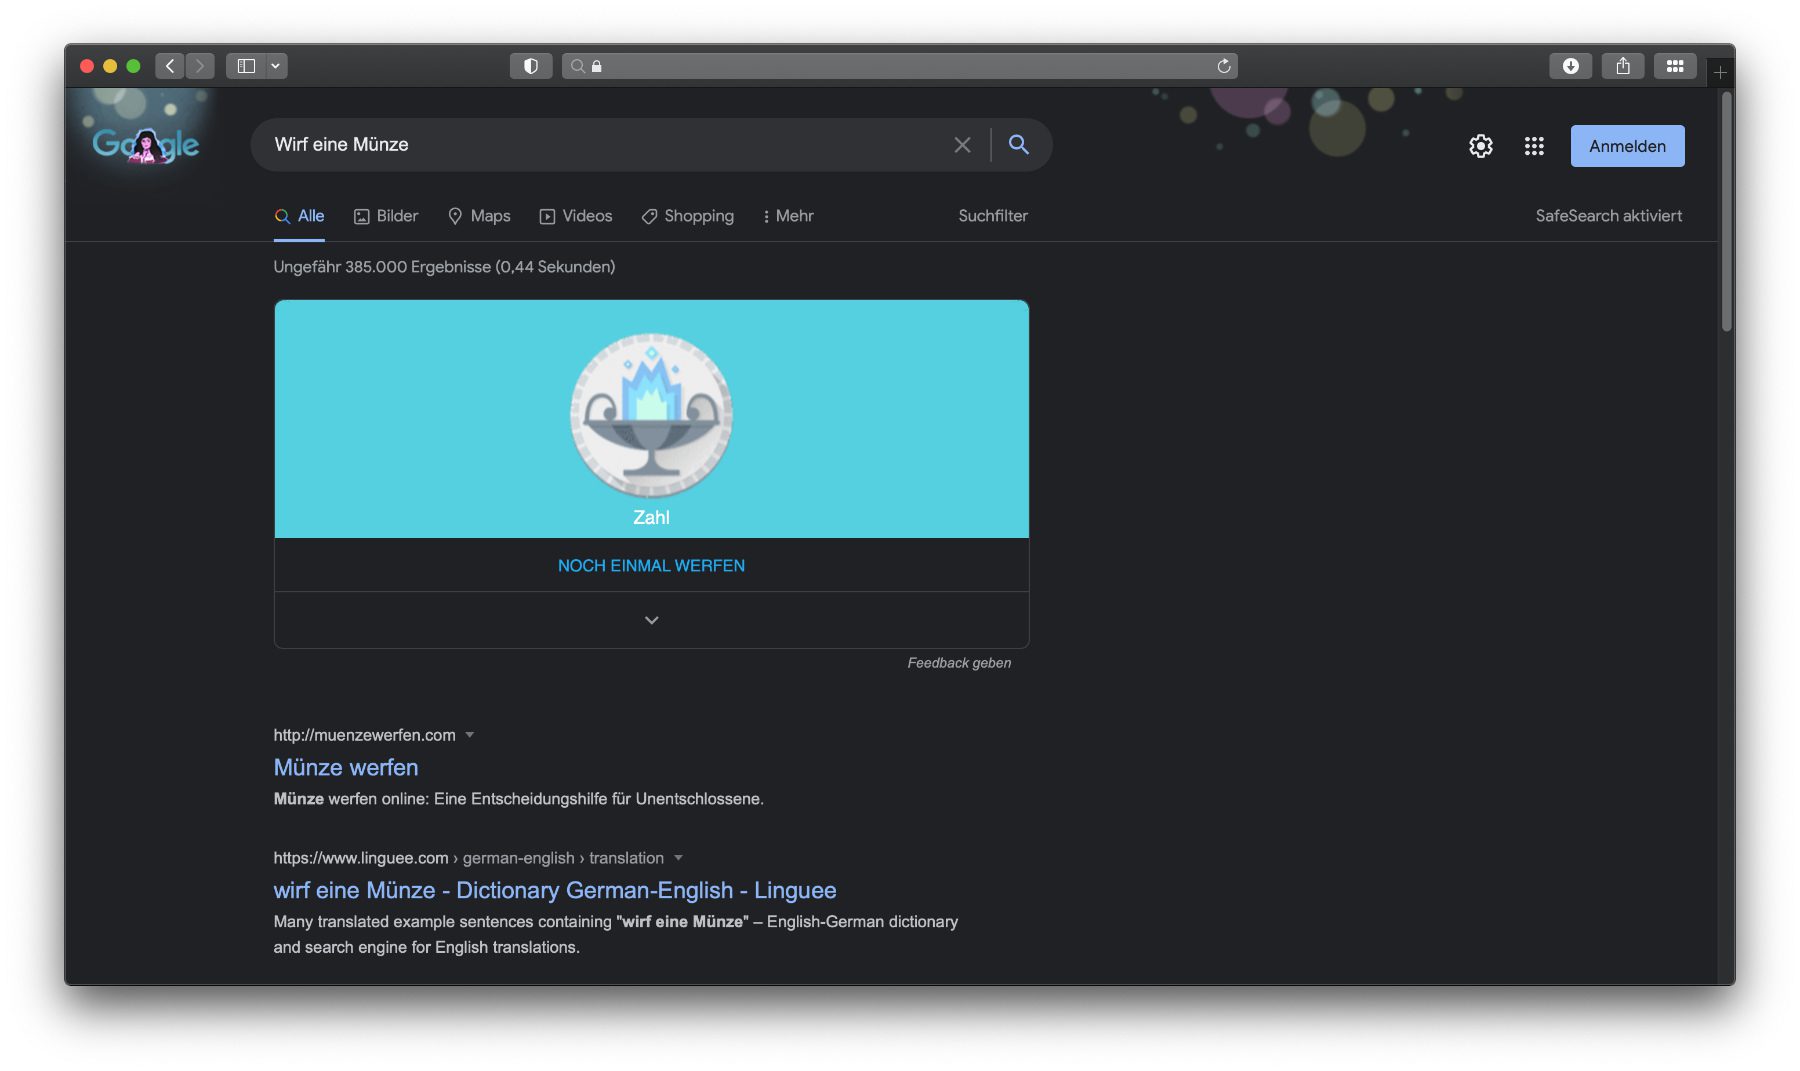
Task: Open the Google apps grid
Action: pos(1534,146)
